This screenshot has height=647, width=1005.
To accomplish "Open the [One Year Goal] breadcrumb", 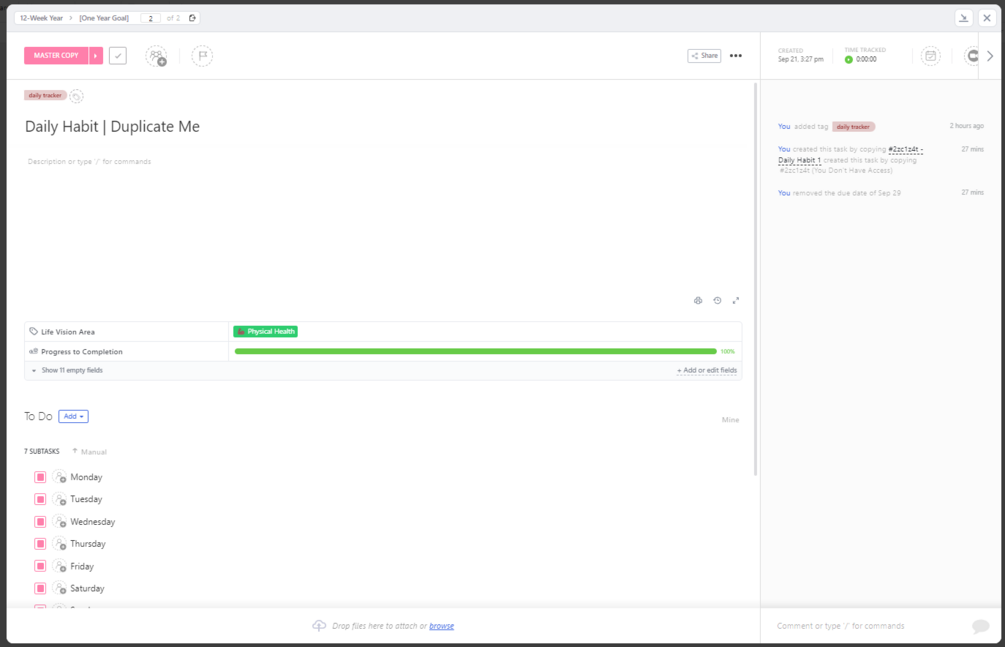I will pos(104,18).
